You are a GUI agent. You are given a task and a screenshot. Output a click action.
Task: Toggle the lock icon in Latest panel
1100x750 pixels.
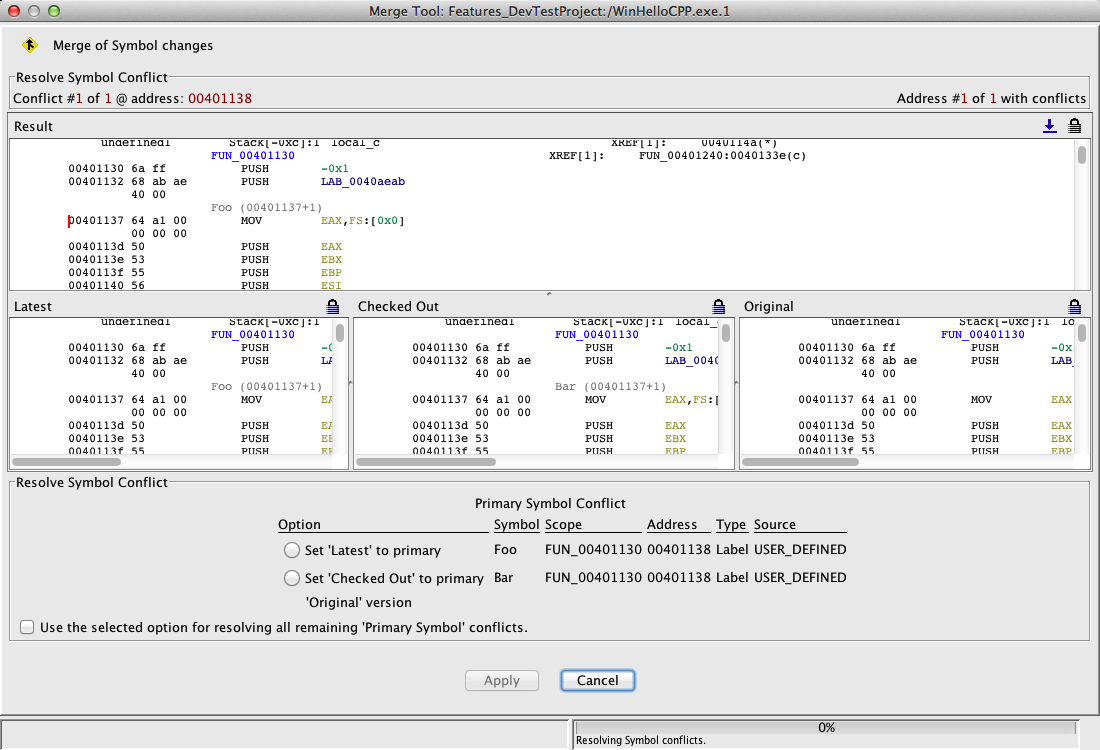(x=333, y=306)
